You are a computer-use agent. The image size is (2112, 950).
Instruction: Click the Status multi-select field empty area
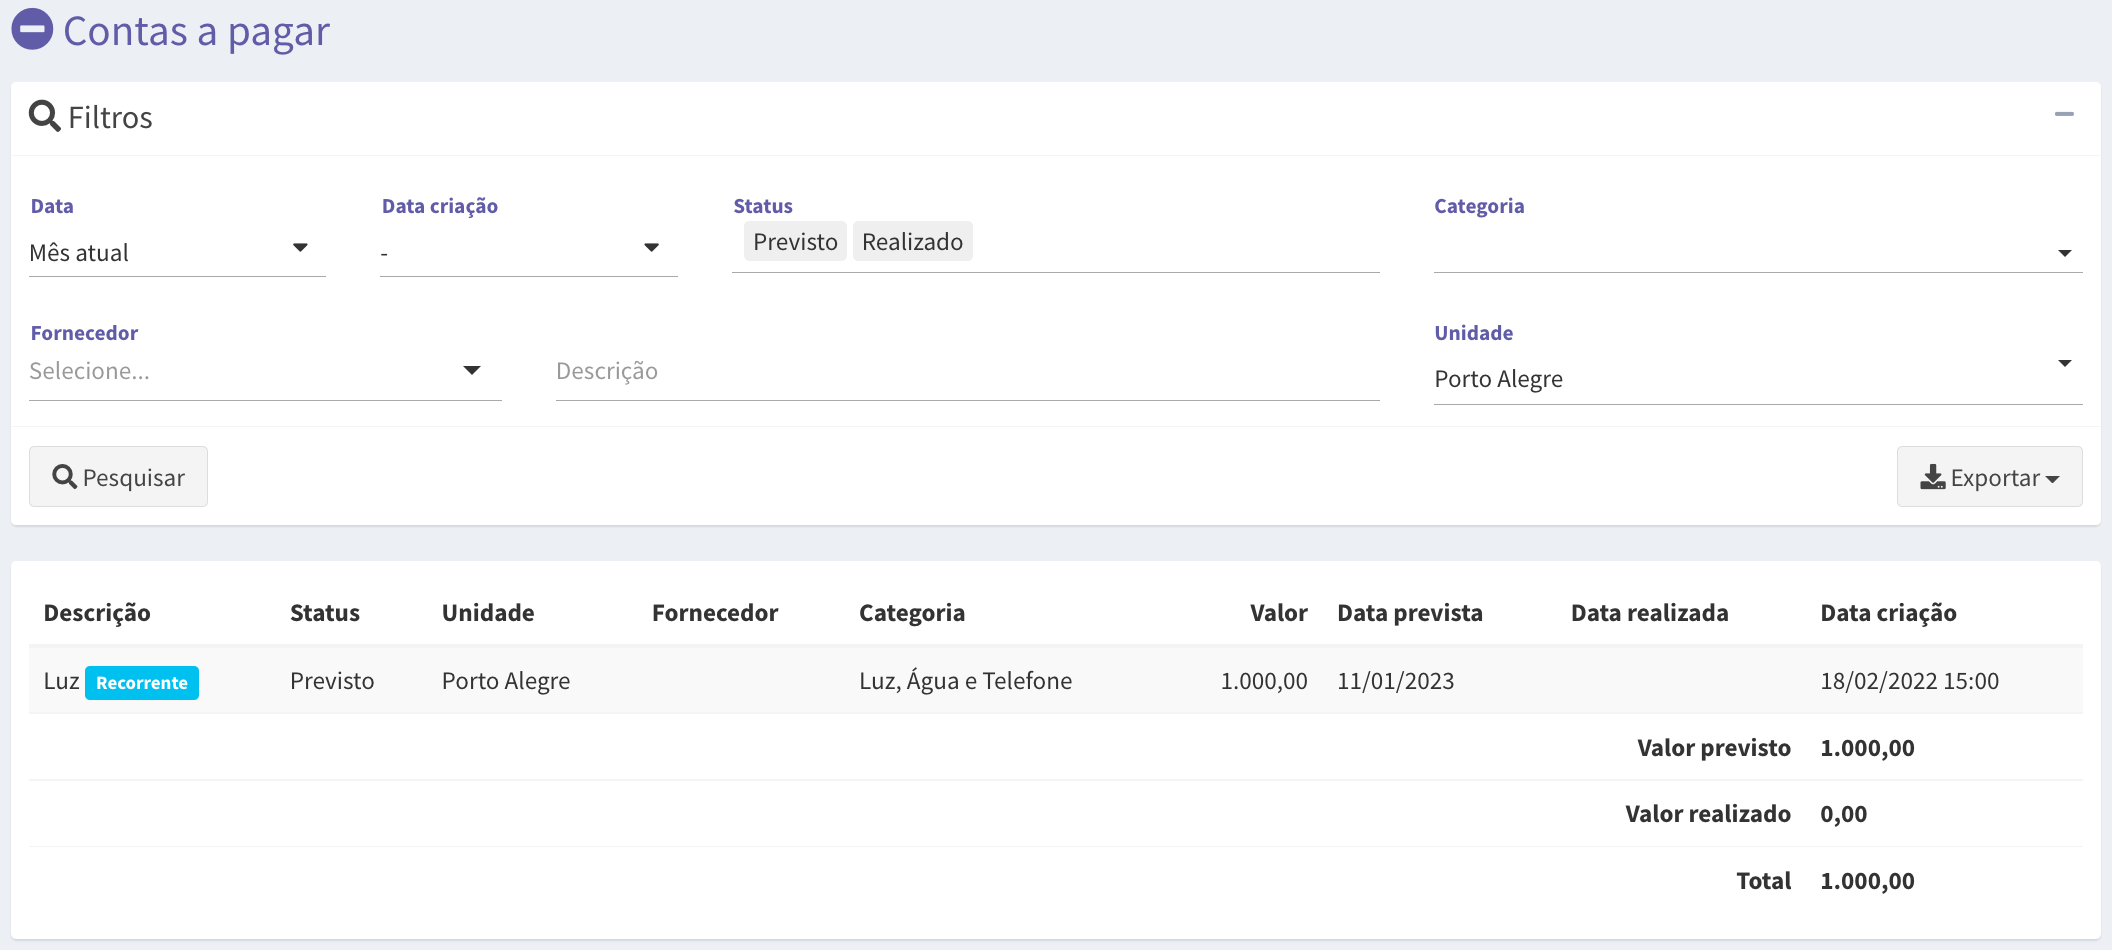click(1175, 244)
